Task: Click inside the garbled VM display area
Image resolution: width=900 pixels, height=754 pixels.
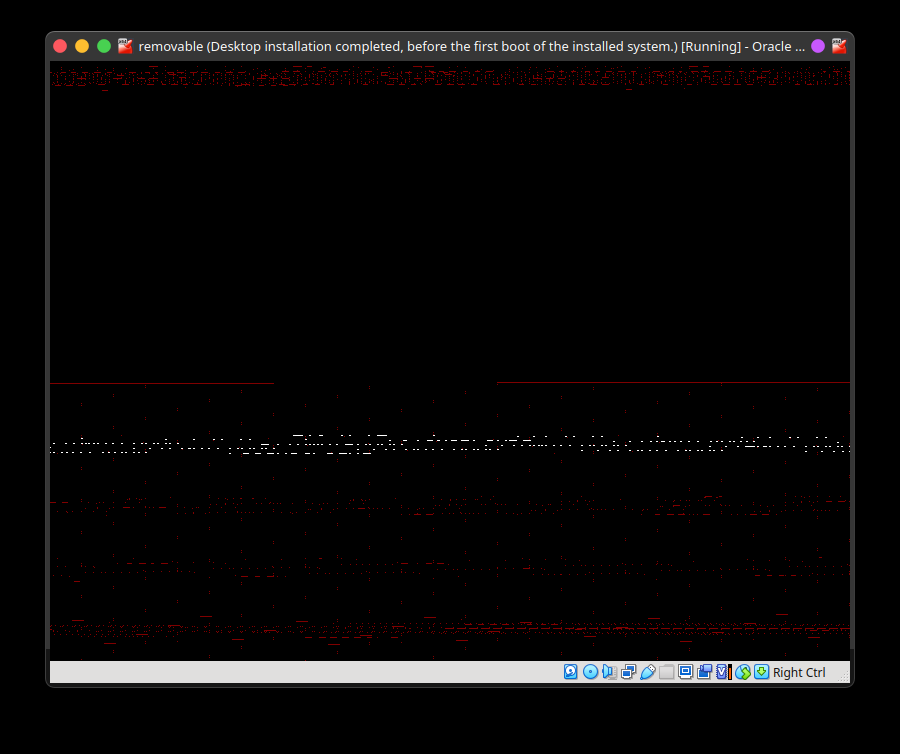Action: pos(450,250)
